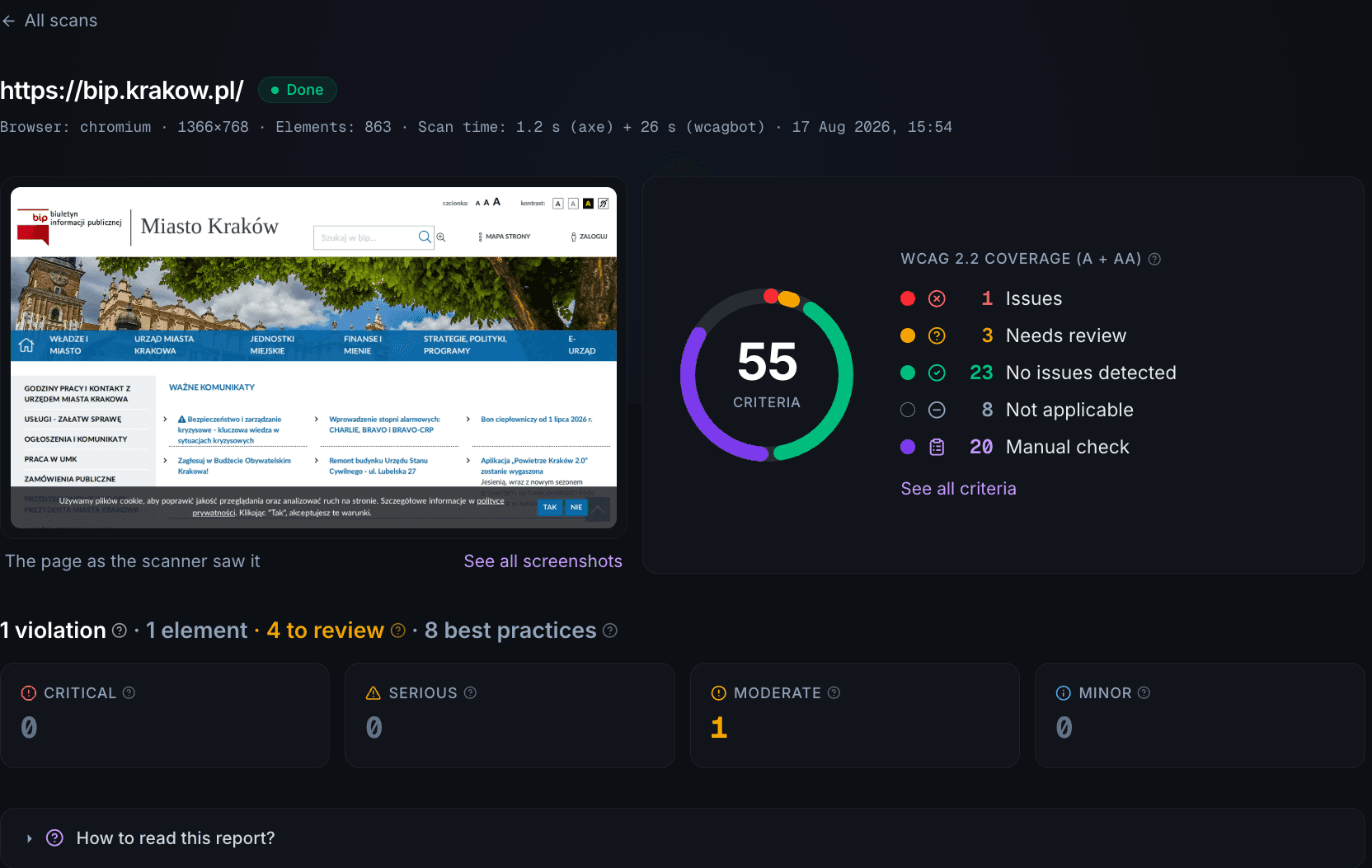Click help icon next to CRITICAL label
The width and height of the screenshot is (1372, 868).
128,693
